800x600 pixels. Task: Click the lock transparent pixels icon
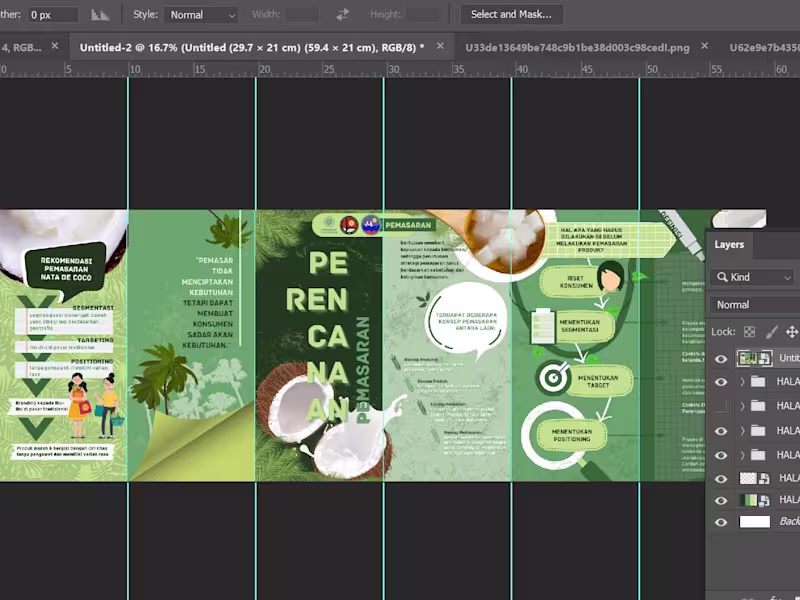(x=749, y=332)
